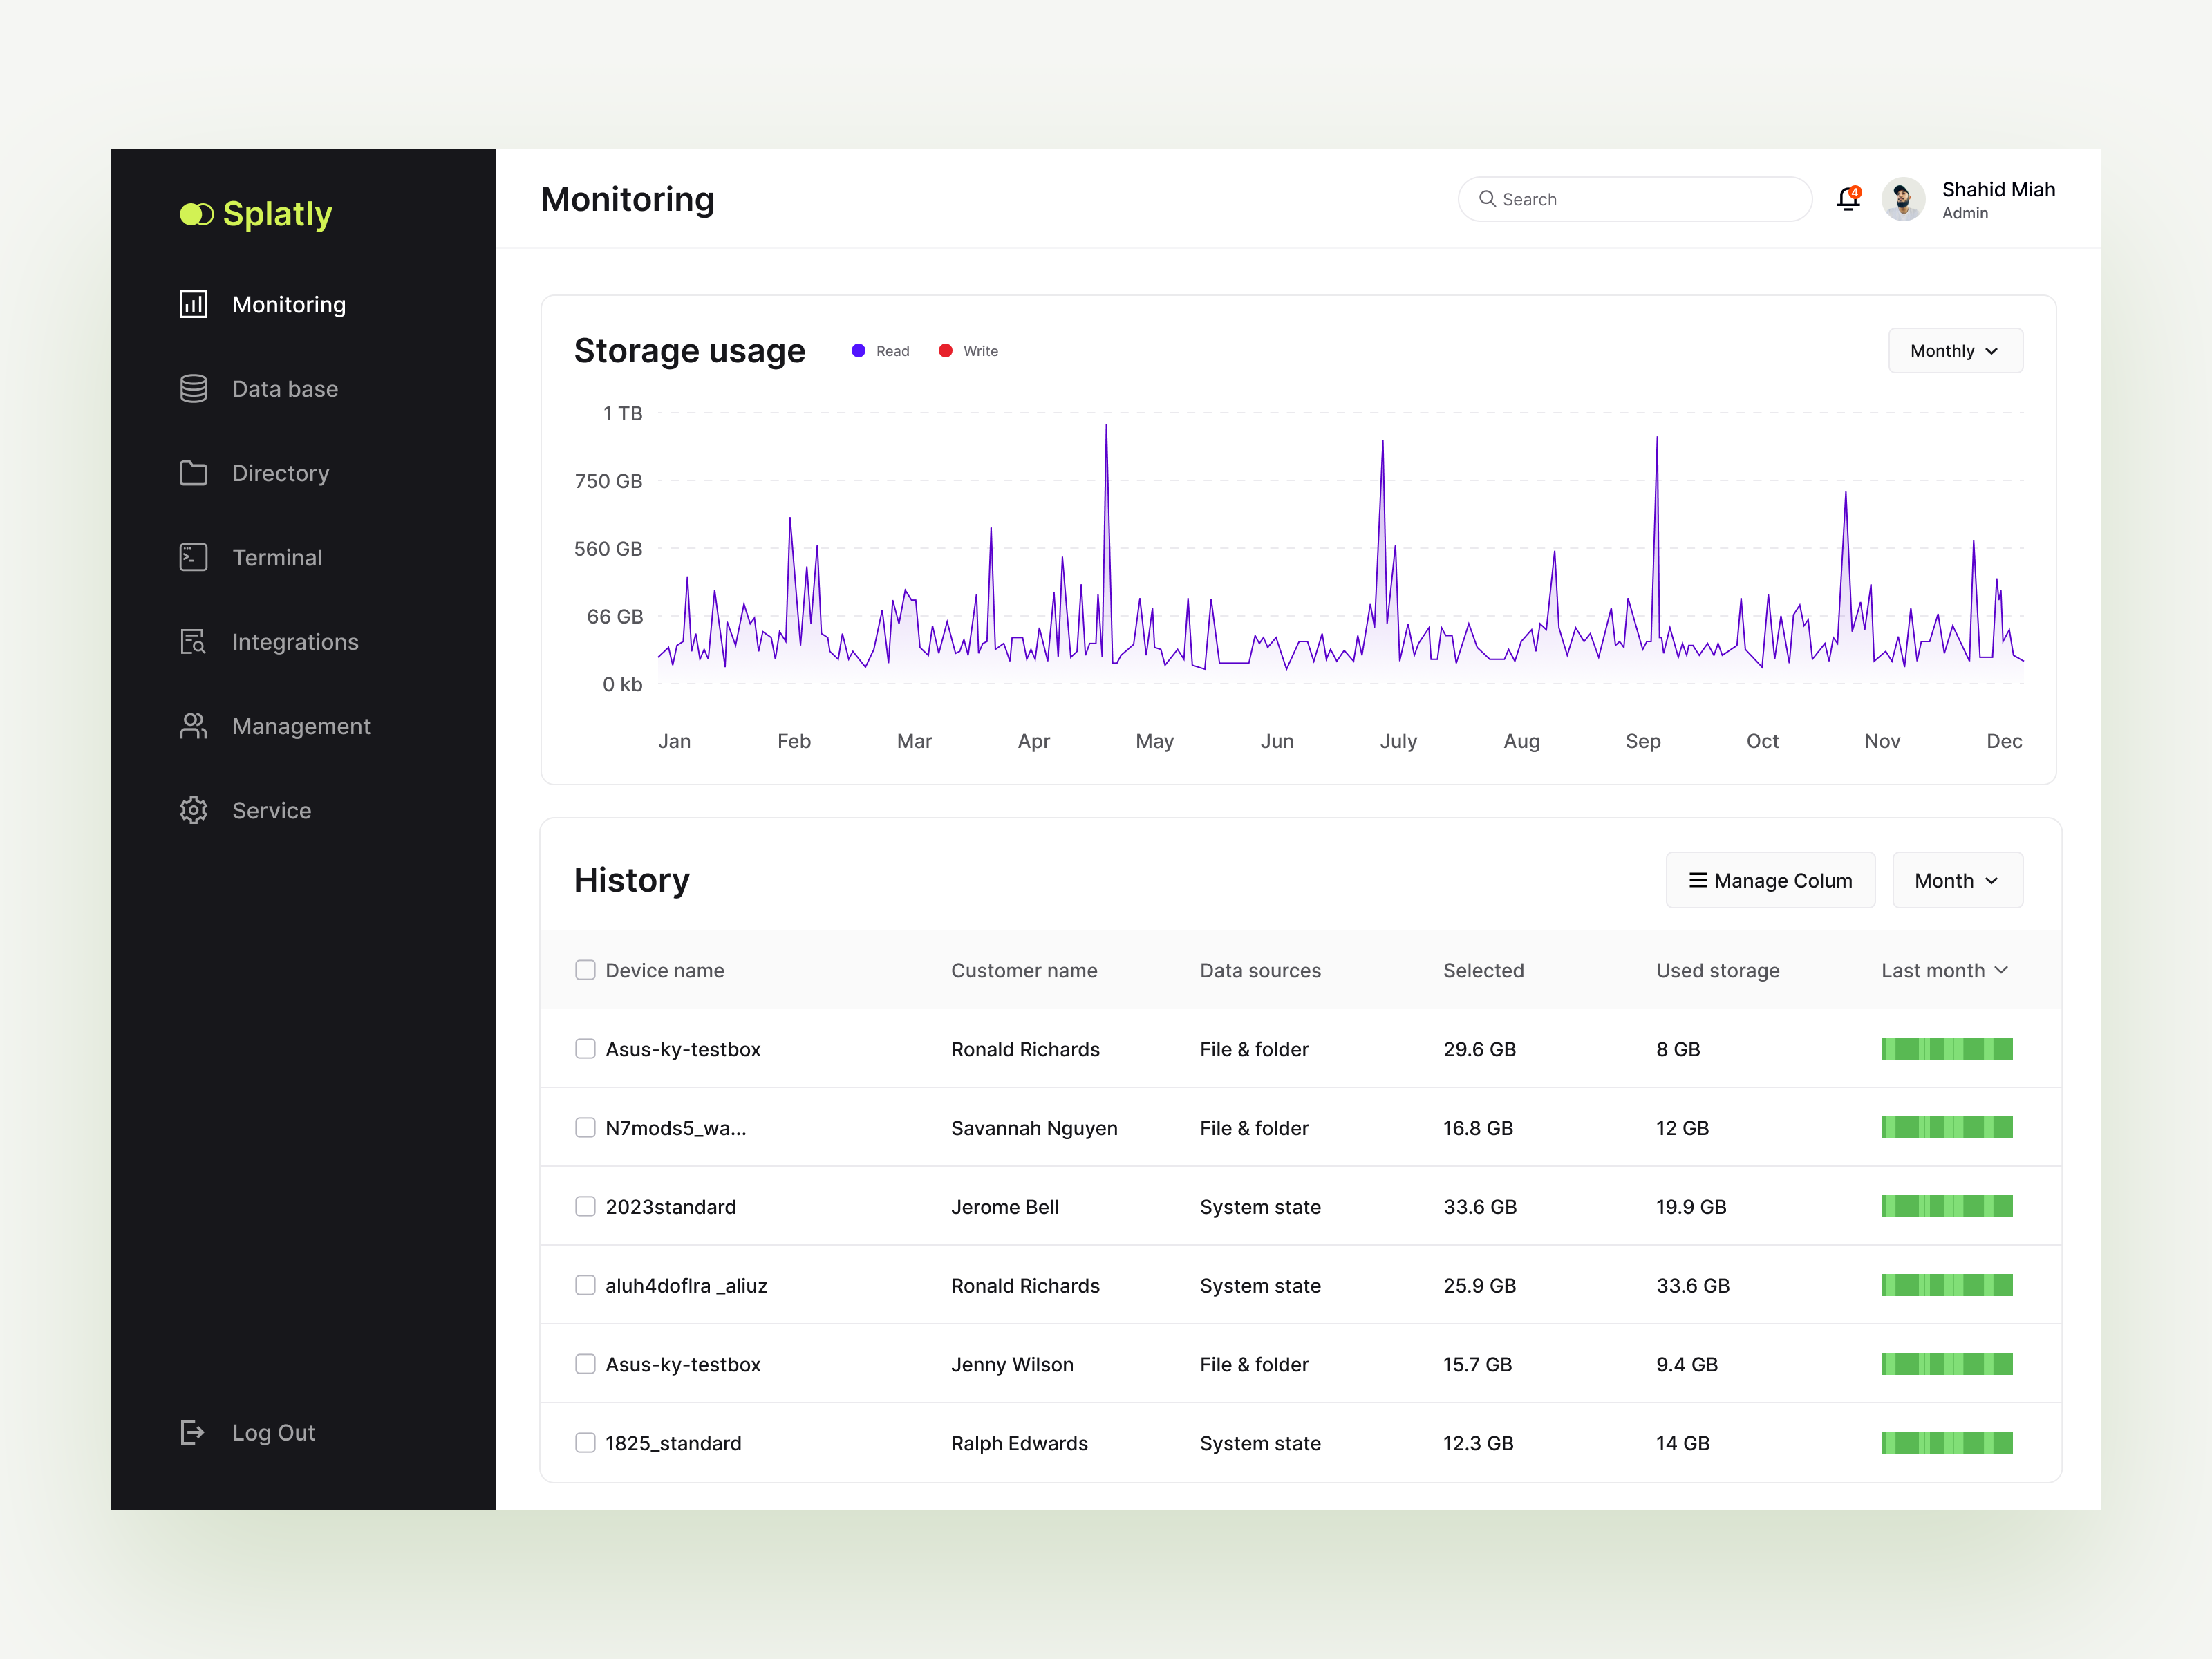This screenshot has width=2212, height=1659.
Task: Check the 2023standard device checkbox
Action: pos(585,1207)
